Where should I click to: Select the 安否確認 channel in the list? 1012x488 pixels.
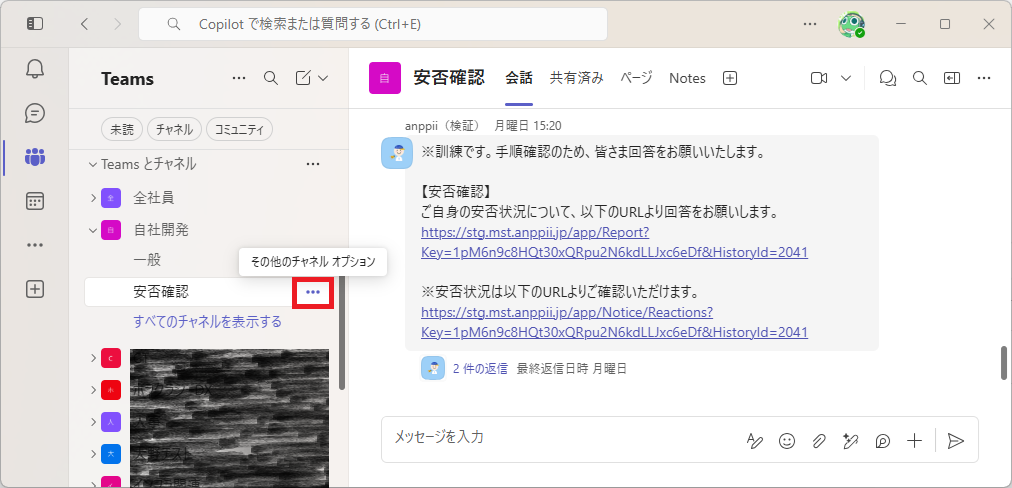point(208,292)
